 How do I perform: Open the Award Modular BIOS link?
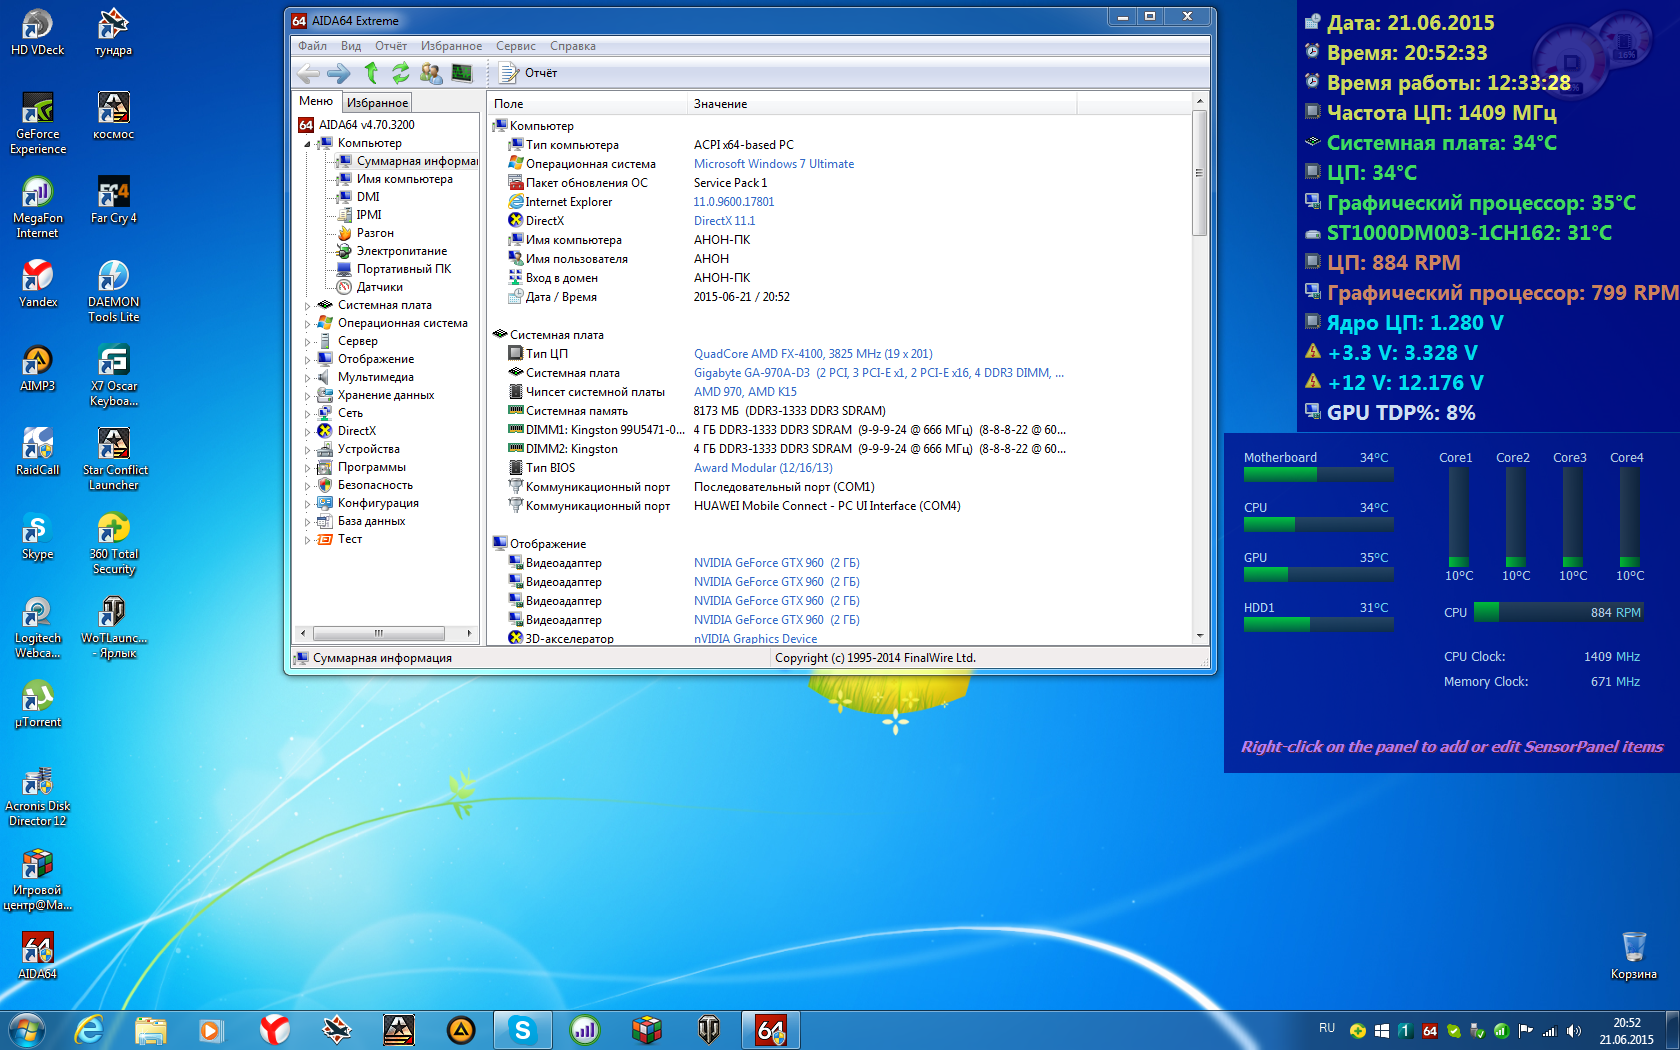click(x=763, y=468)
